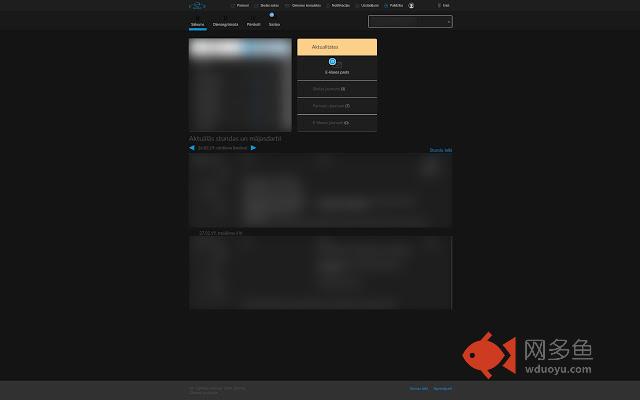Viewport: 640px width, 400px height.
Task: Select the Sekmes tab
Action: [273, 24]
